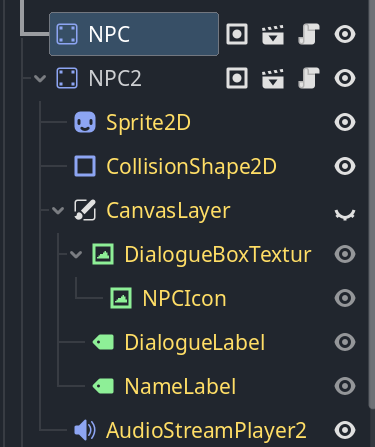The height and width of the screenshot is (447, 375).
Task: Open the script attached to NPC2
Action: [309, 78]
